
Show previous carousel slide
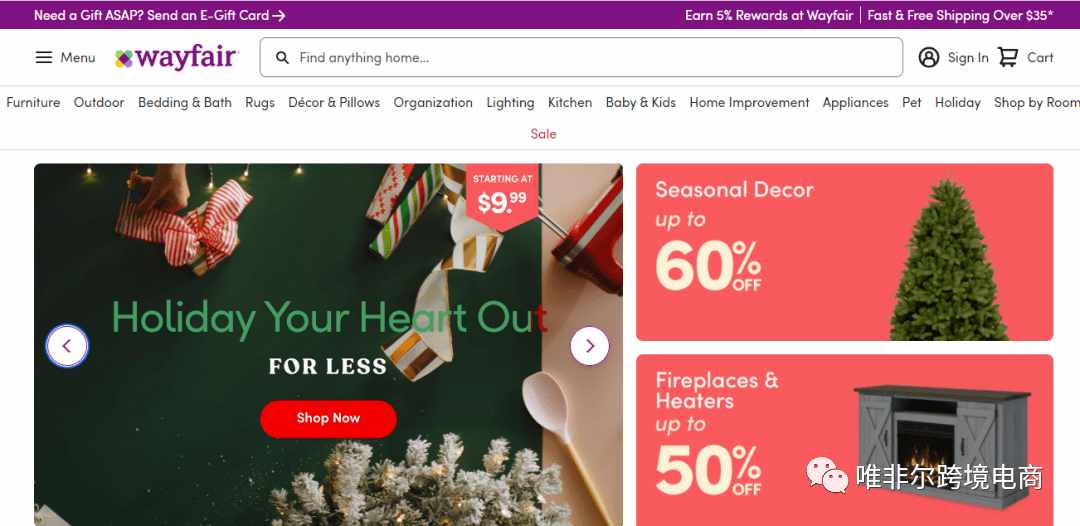[67, 346]
